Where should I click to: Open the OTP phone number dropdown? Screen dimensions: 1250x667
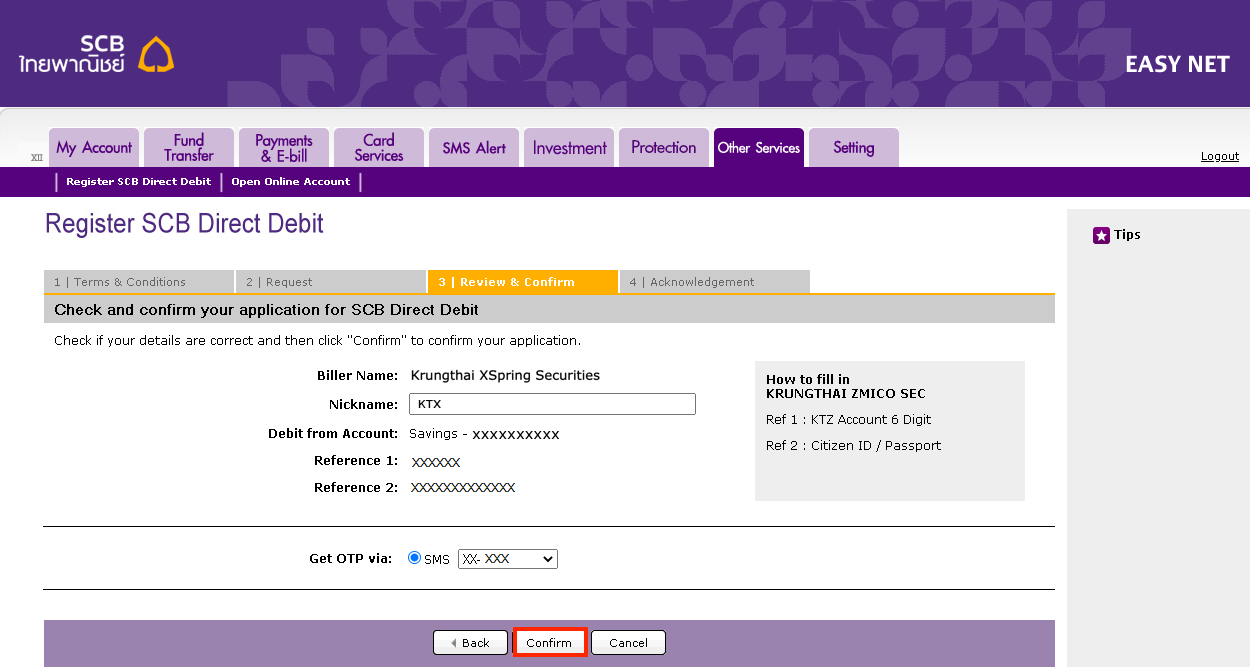[x=507, y=559]
